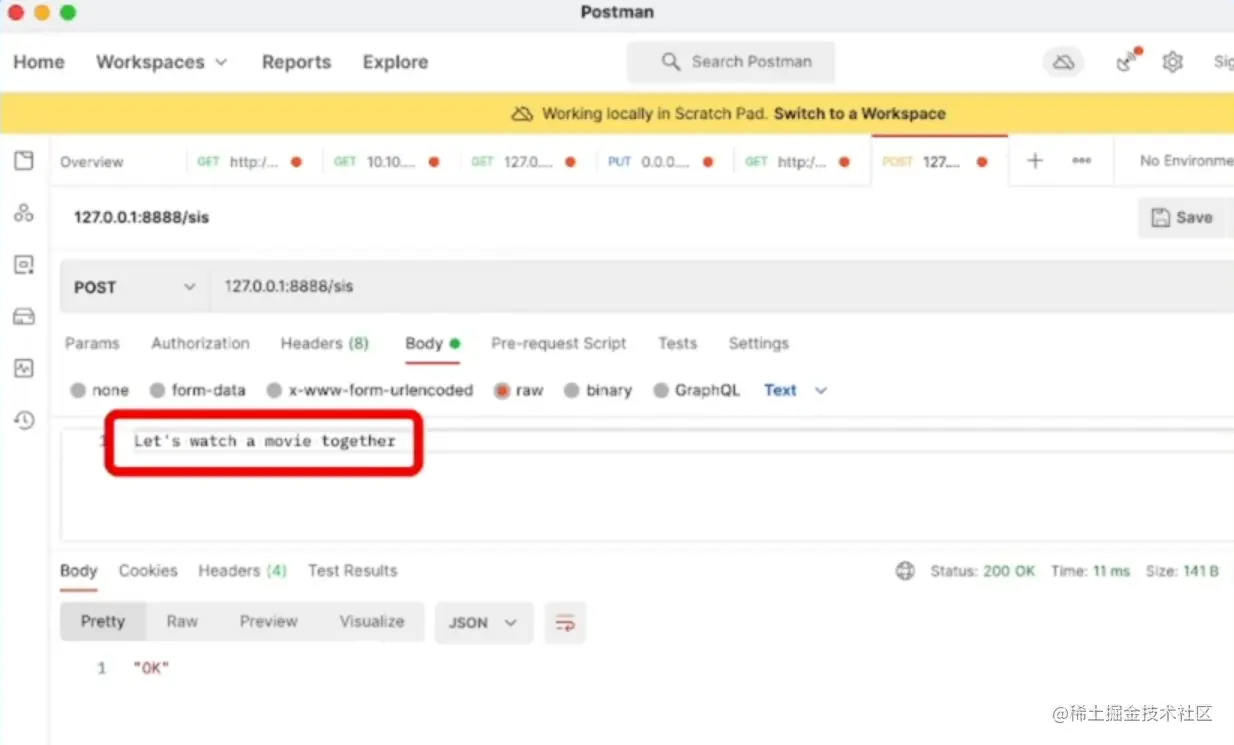Switch to the Params tab
This screenshot has height=745, width=1234.
(x=92, y=343)
